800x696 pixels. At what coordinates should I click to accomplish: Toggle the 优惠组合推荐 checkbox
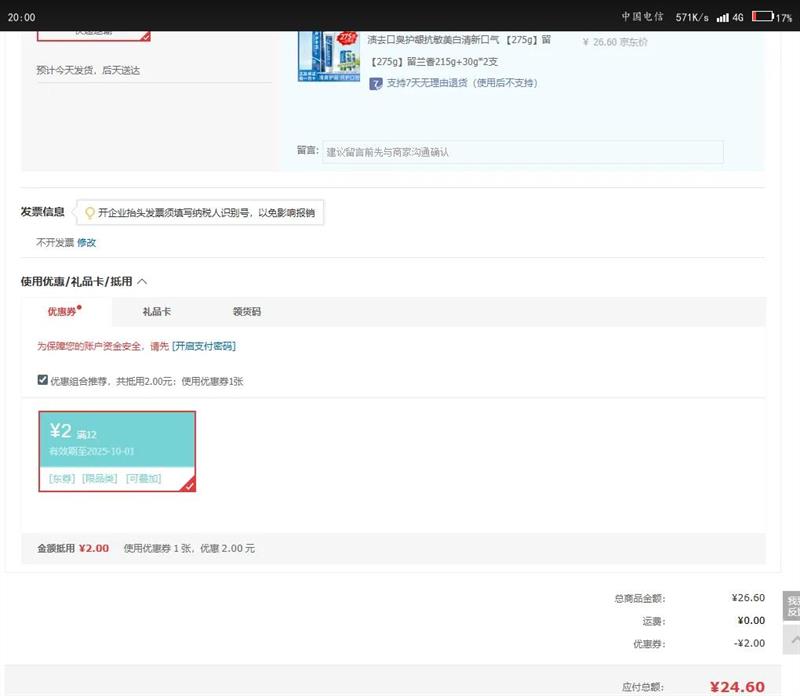coord(42,380)
